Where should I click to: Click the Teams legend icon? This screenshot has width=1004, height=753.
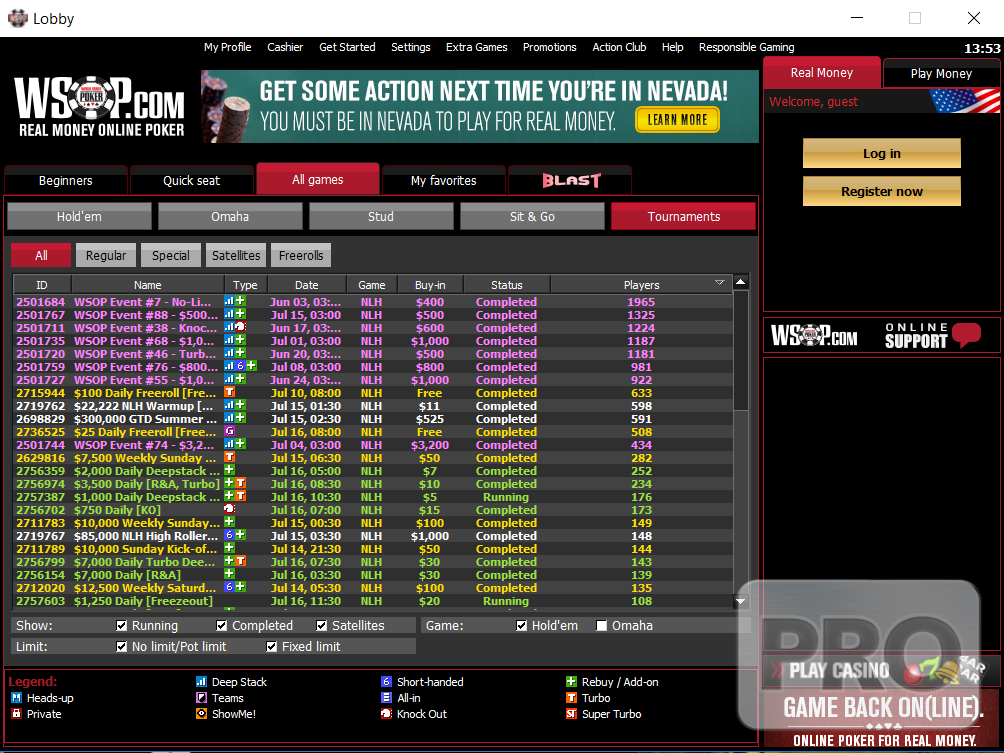click(x=201, y=698)
